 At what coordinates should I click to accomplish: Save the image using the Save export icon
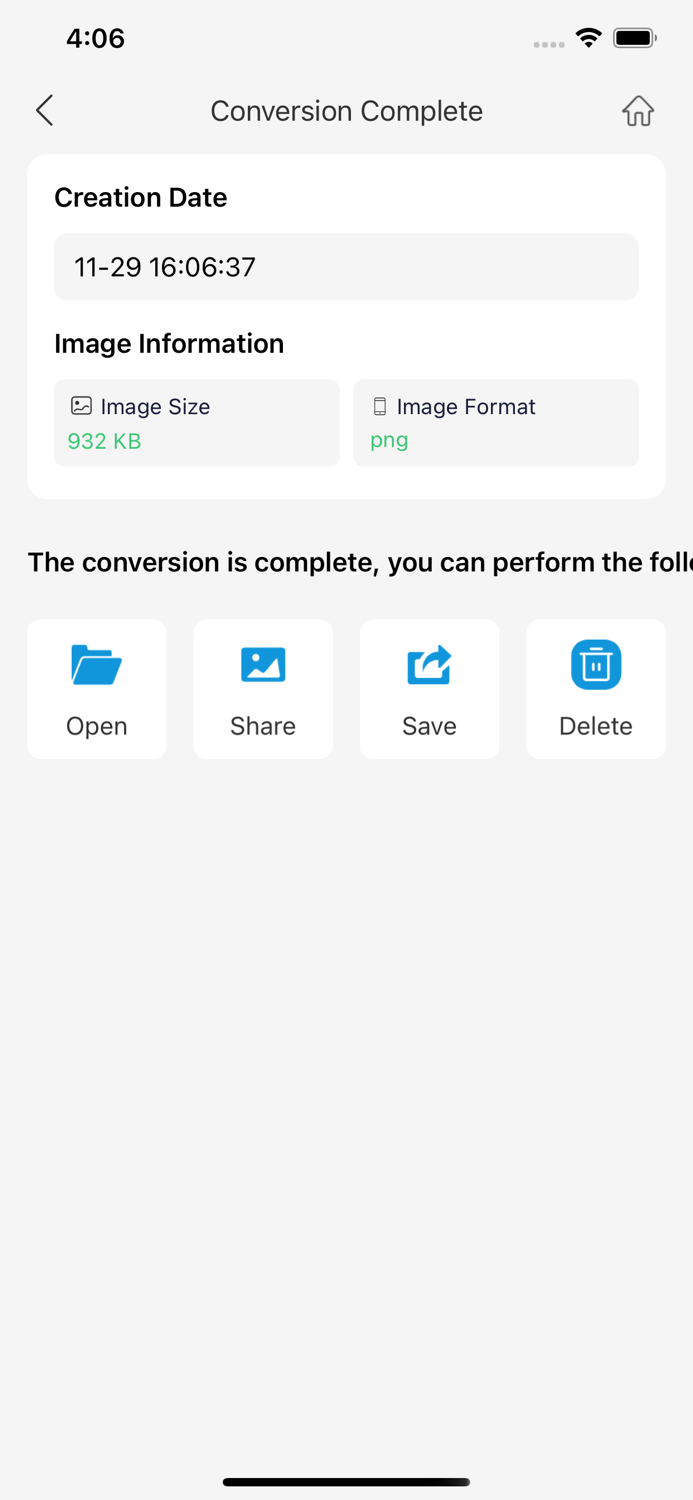[x=429, y=664]
